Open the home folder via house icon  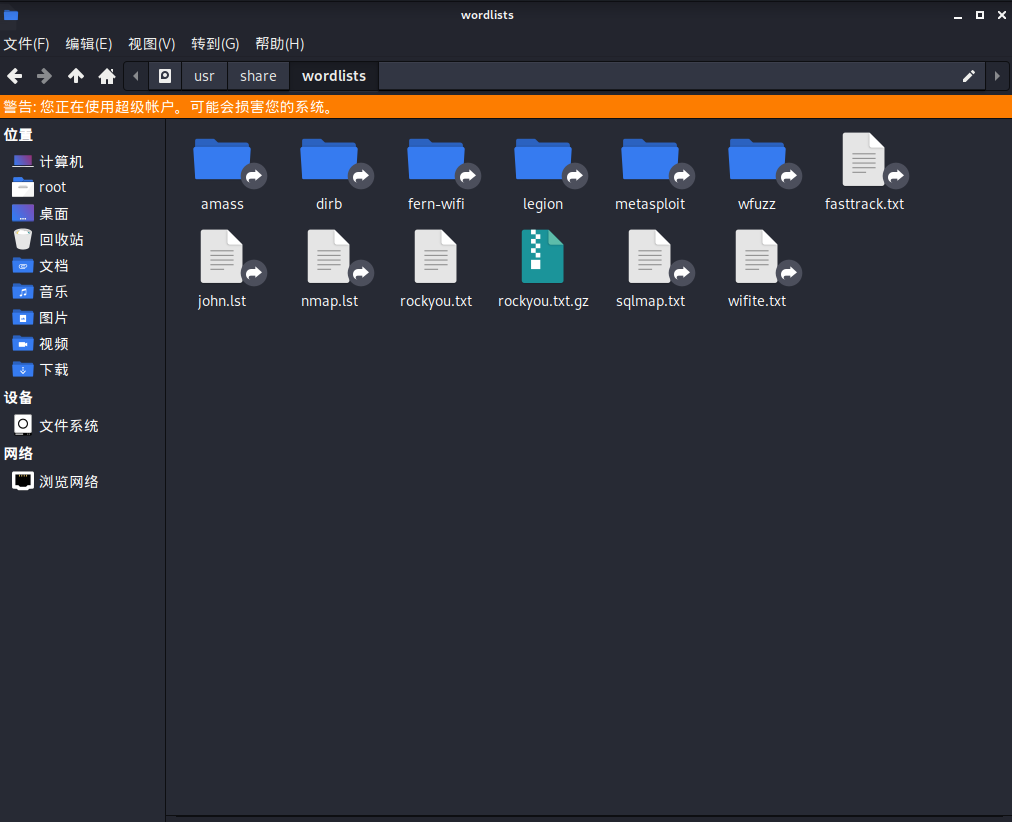click(x=106, y=76)
